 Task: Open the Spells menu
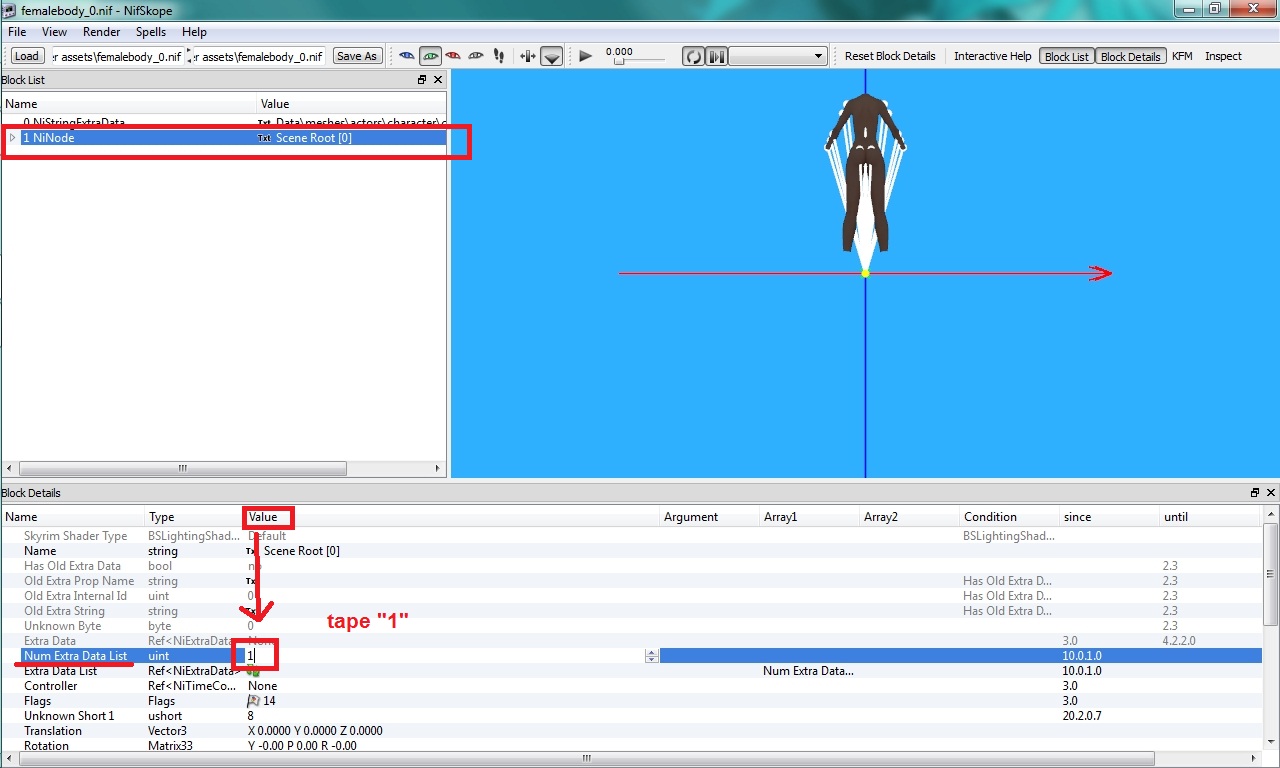click(x=151, y=32)
